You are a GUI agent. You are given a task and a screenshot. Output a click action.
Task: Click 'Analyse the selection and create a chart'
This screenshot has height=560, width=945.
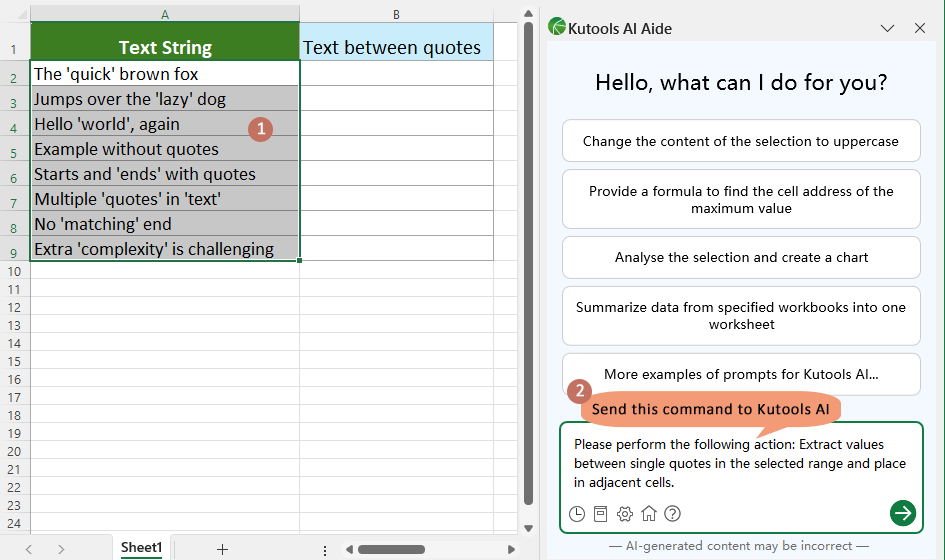coord(741,258)
